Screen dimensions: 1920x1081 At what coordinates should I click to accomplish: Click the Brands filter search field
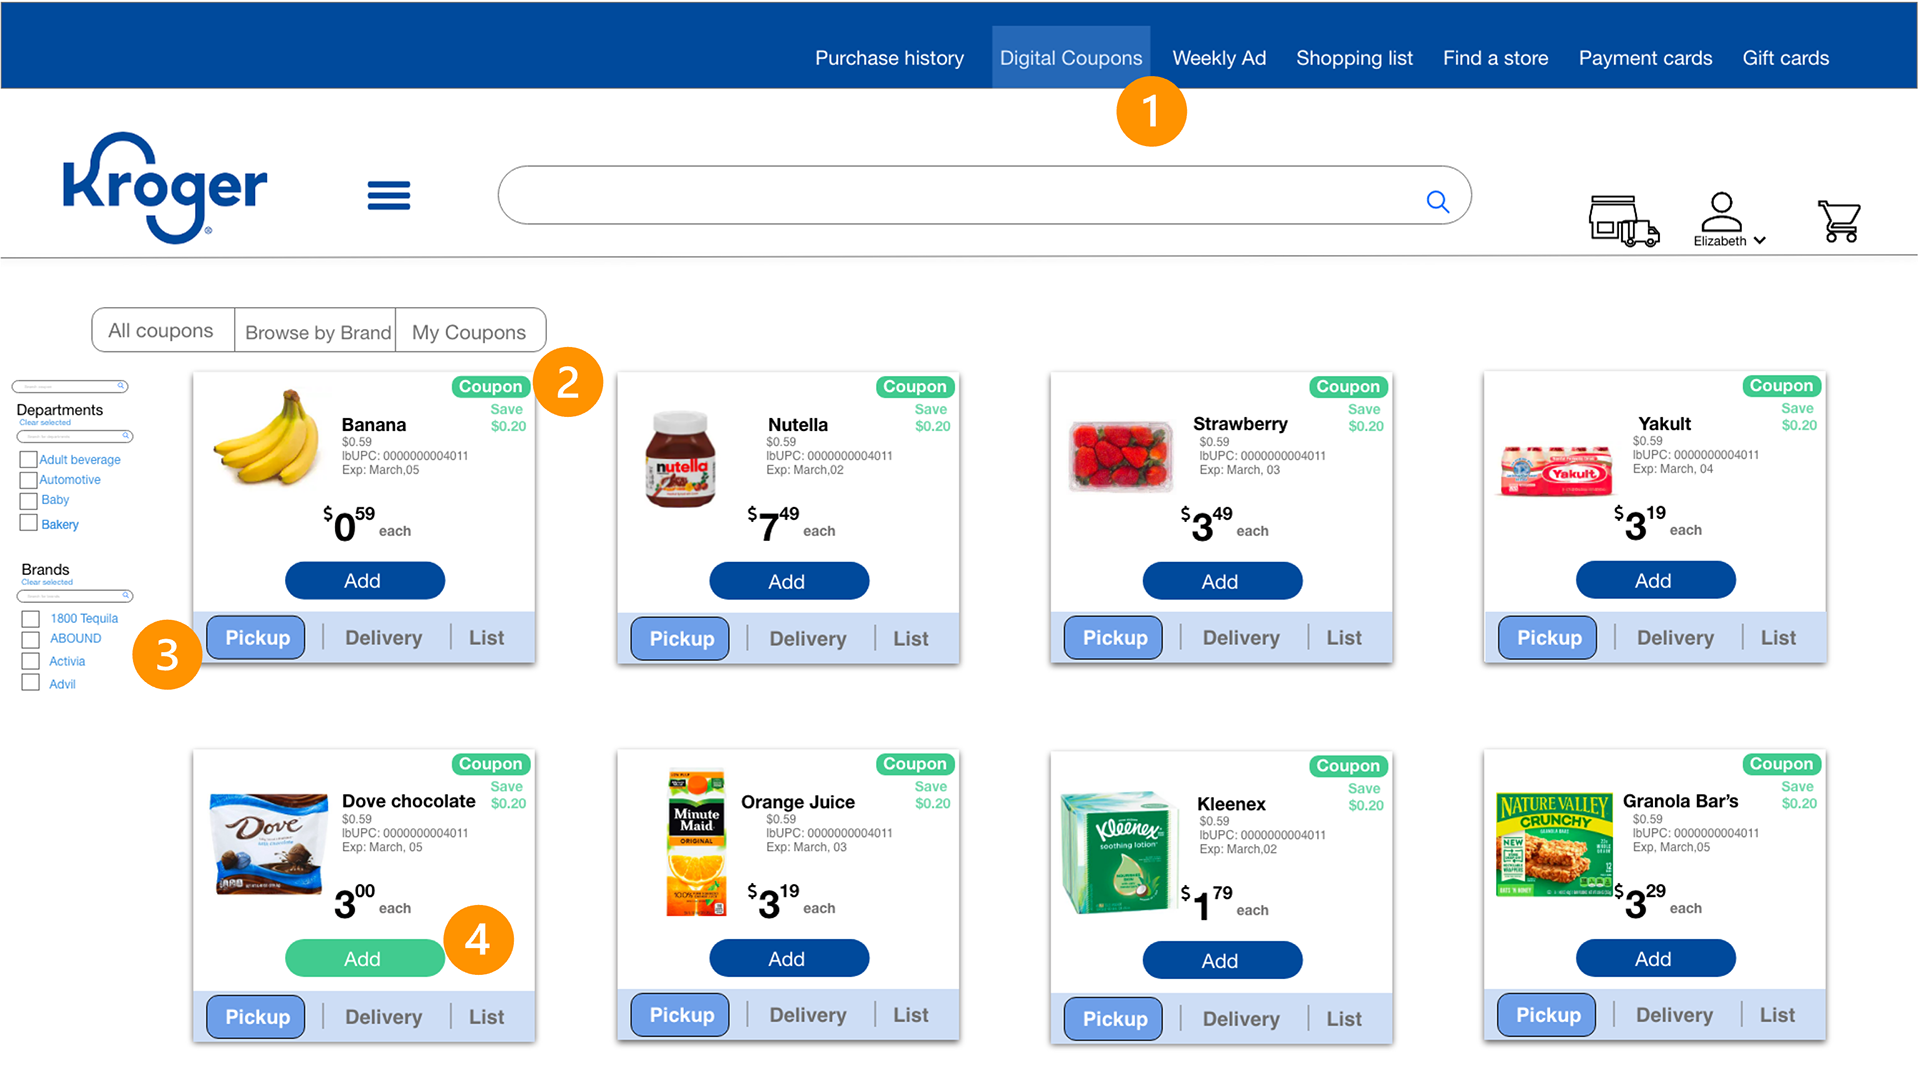click(x=75, y=596)
